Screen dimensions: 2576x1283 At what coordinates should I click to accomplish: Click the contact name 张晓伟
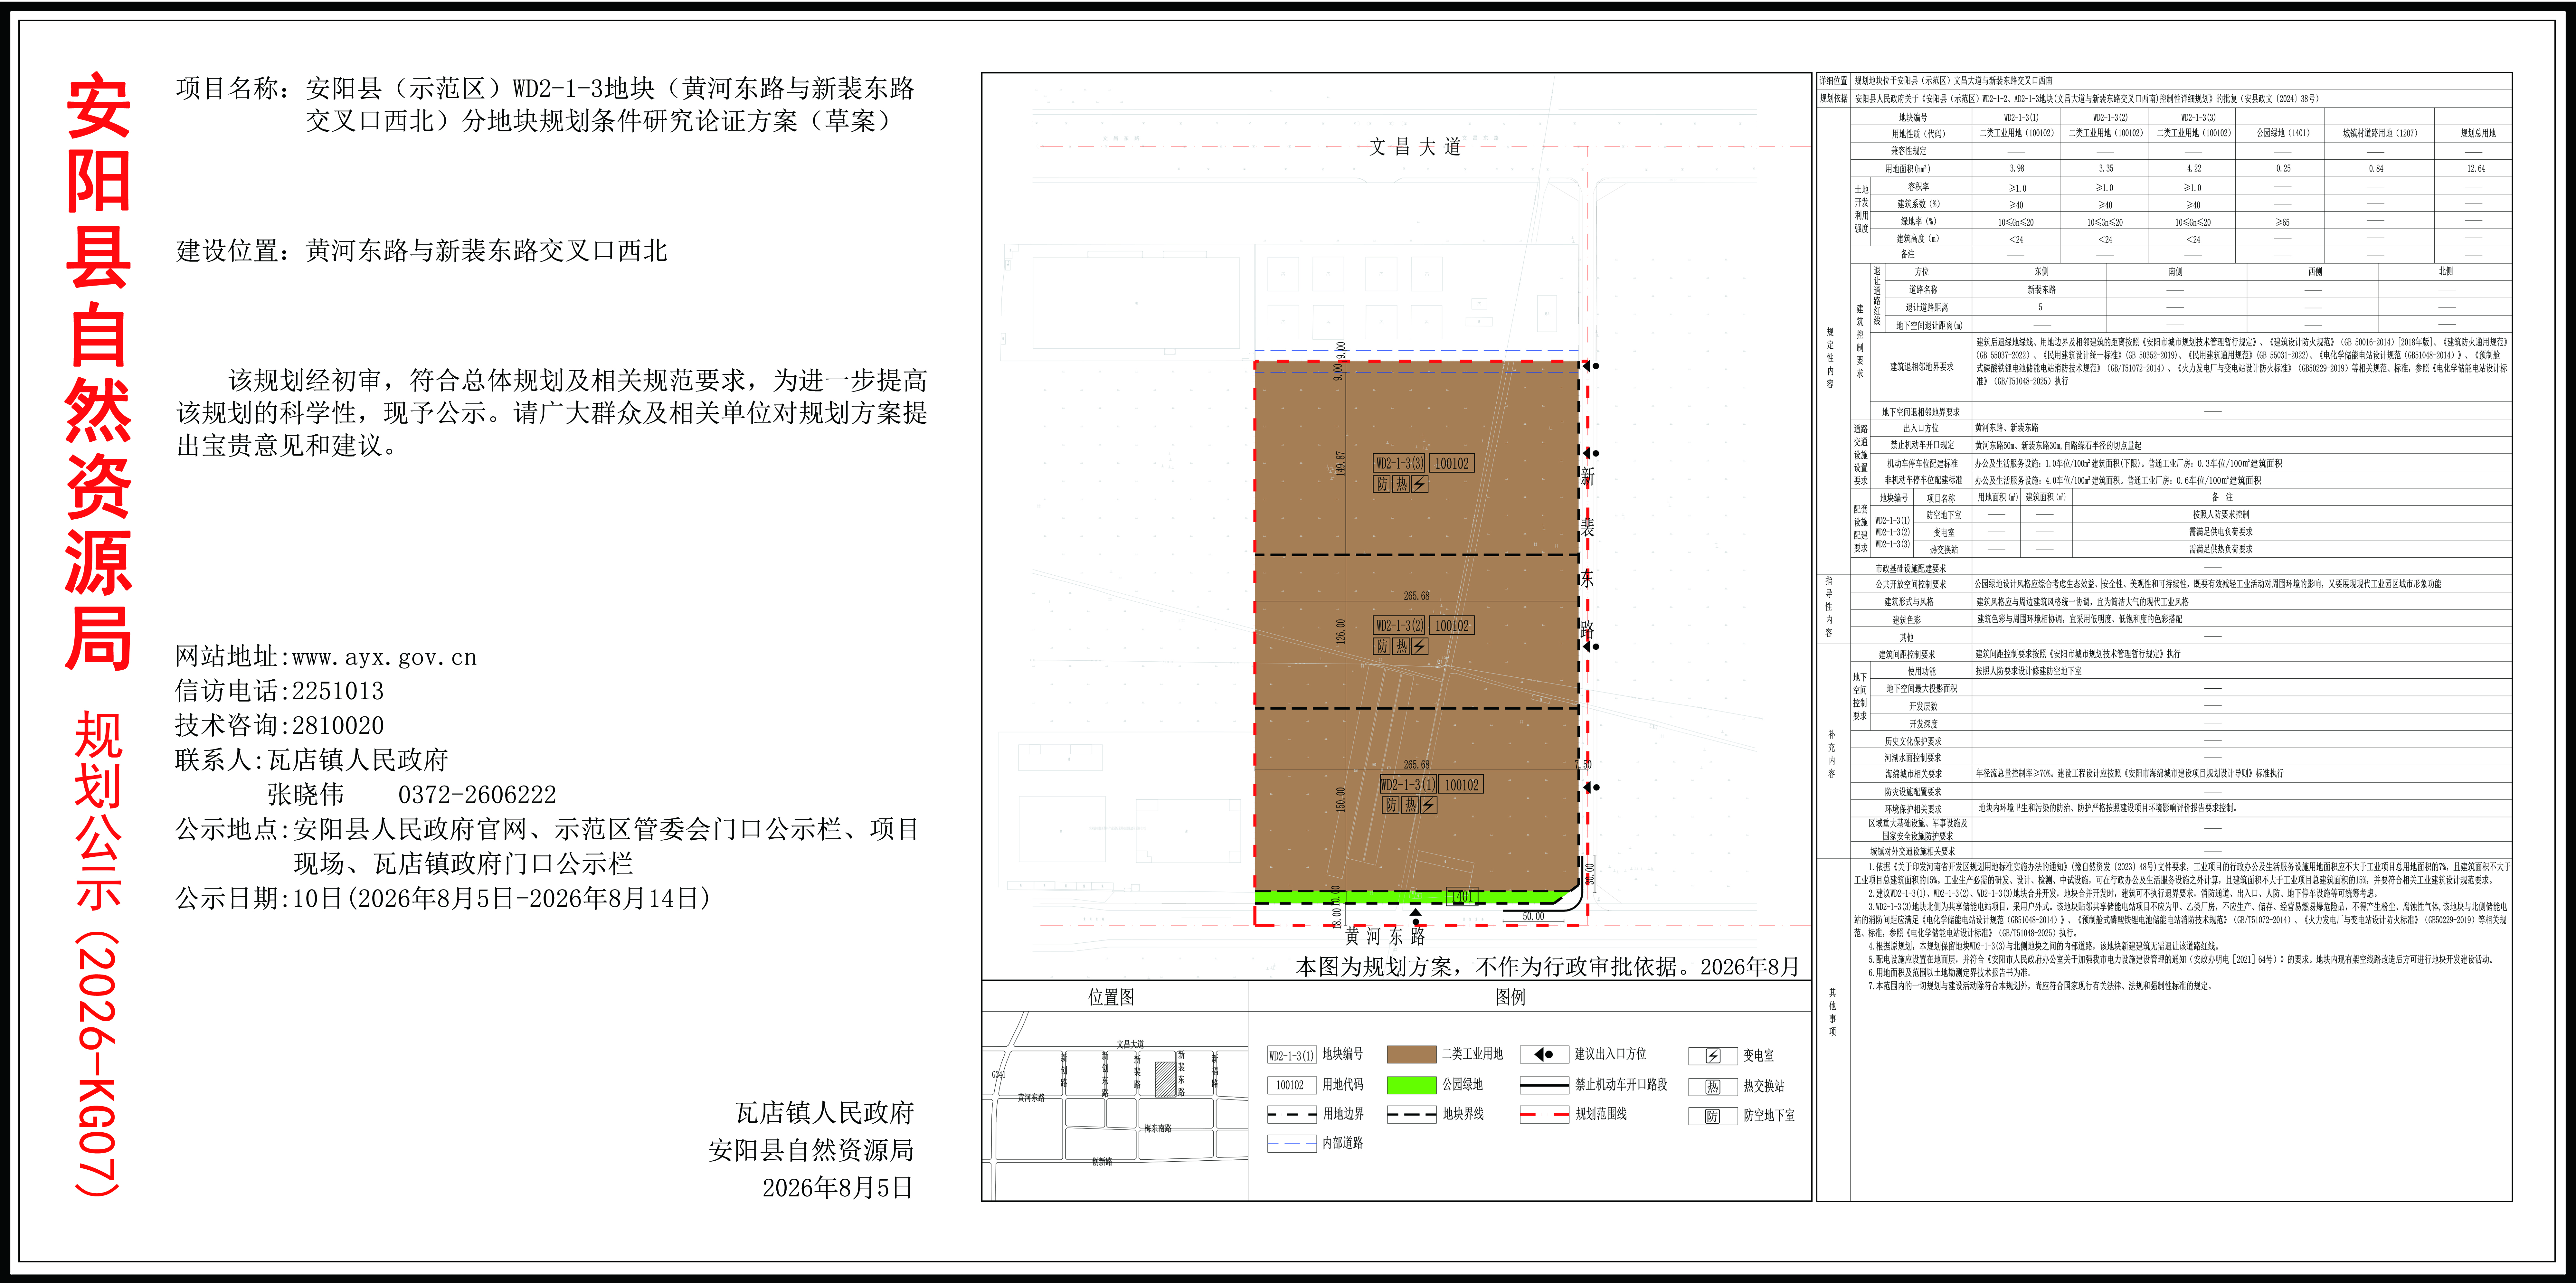pos(306,795)
